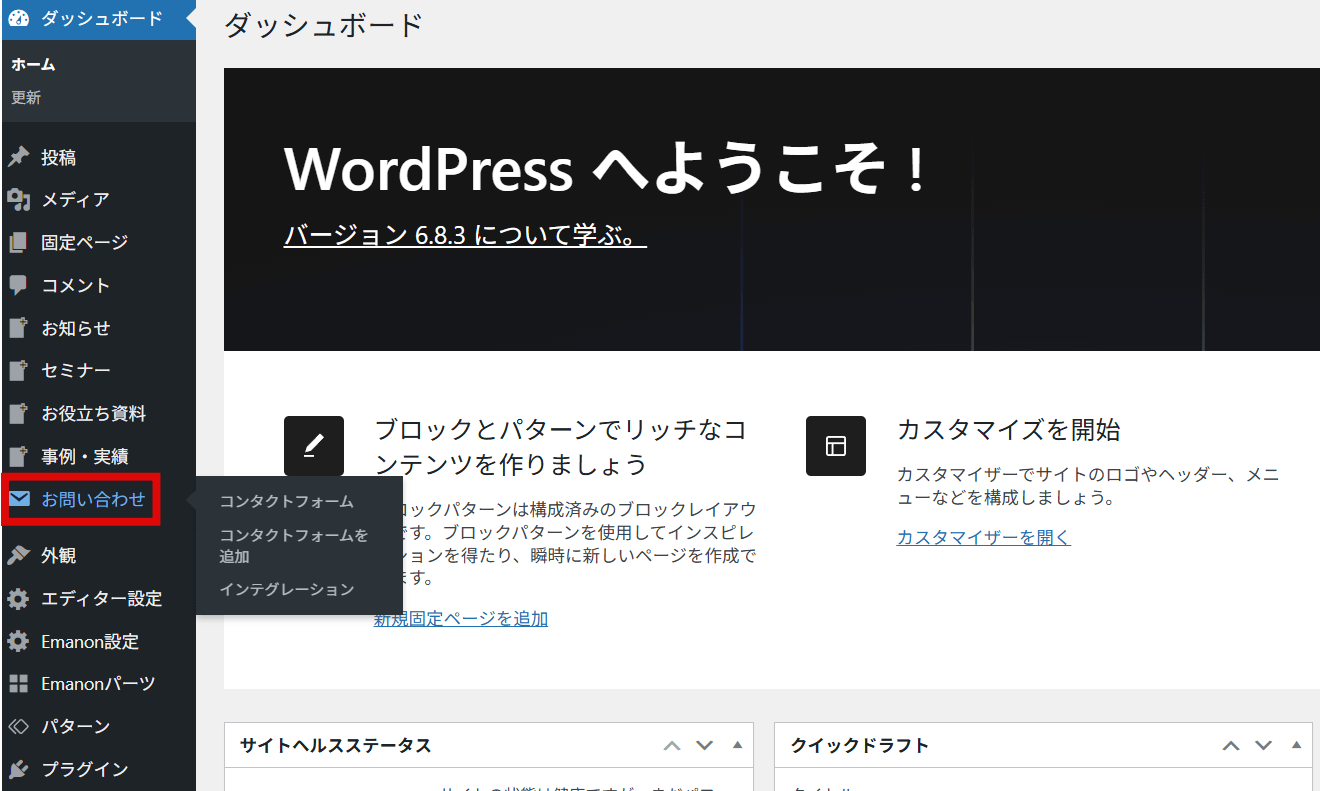Move クイックドラフト panel up with the chevron
Screen dimensions: 1320x791
(1231, 746)
